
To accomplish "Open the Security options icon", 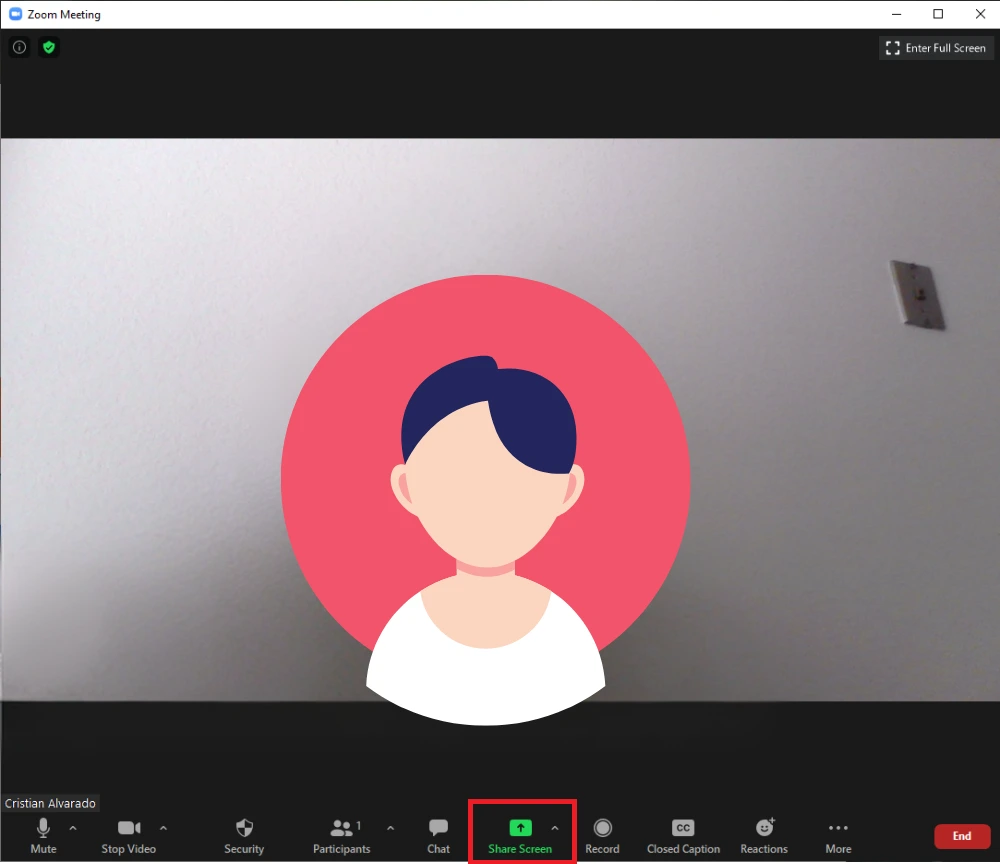I will tap(243, 835).
